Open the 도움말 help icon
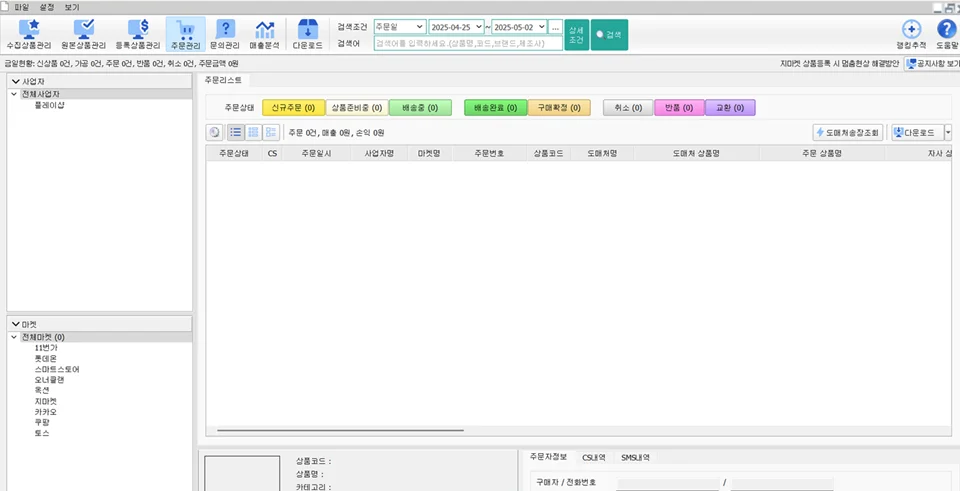This screenshot has height=491, width=960. (947, 34)
